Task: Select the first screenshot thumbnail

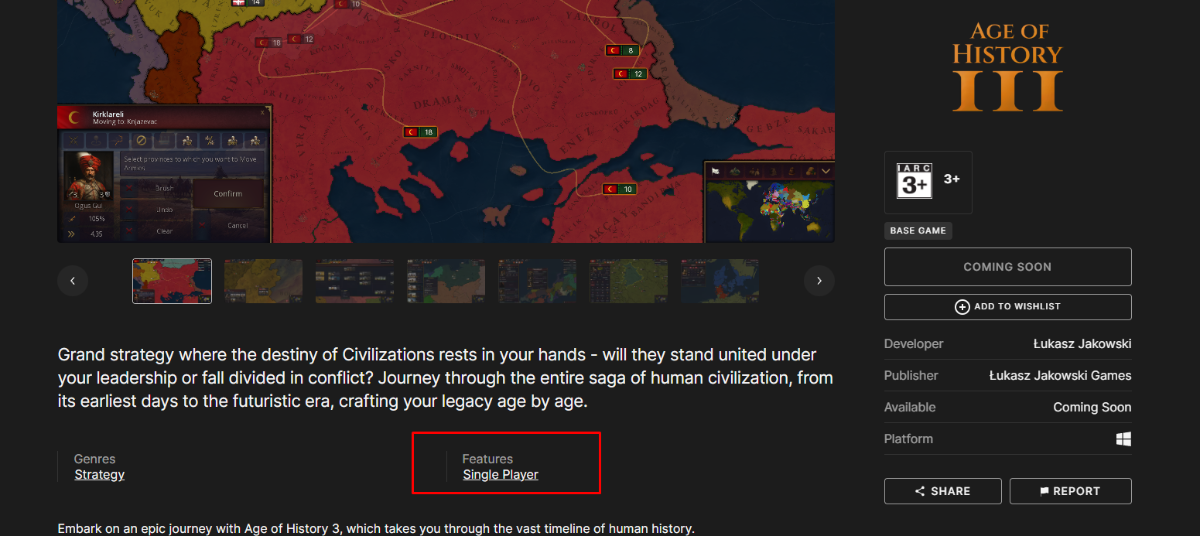Action: (172, 281)
